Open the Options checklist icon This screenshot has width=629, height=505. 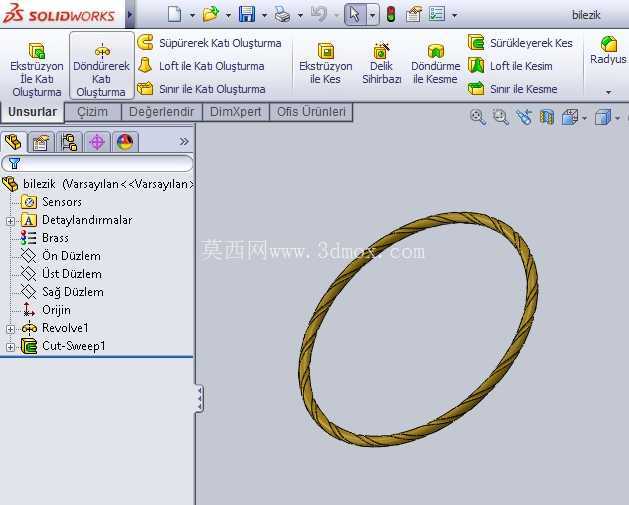437,14
